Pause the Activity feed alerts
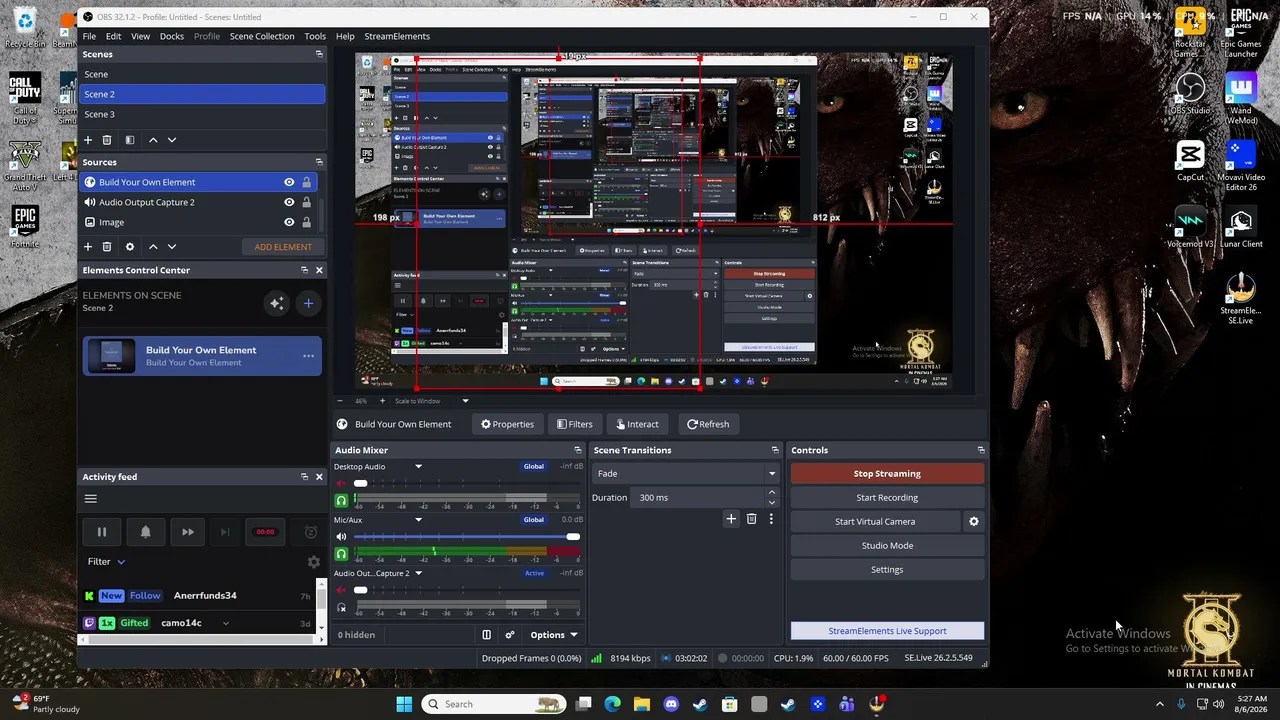 tap(102, 532)
